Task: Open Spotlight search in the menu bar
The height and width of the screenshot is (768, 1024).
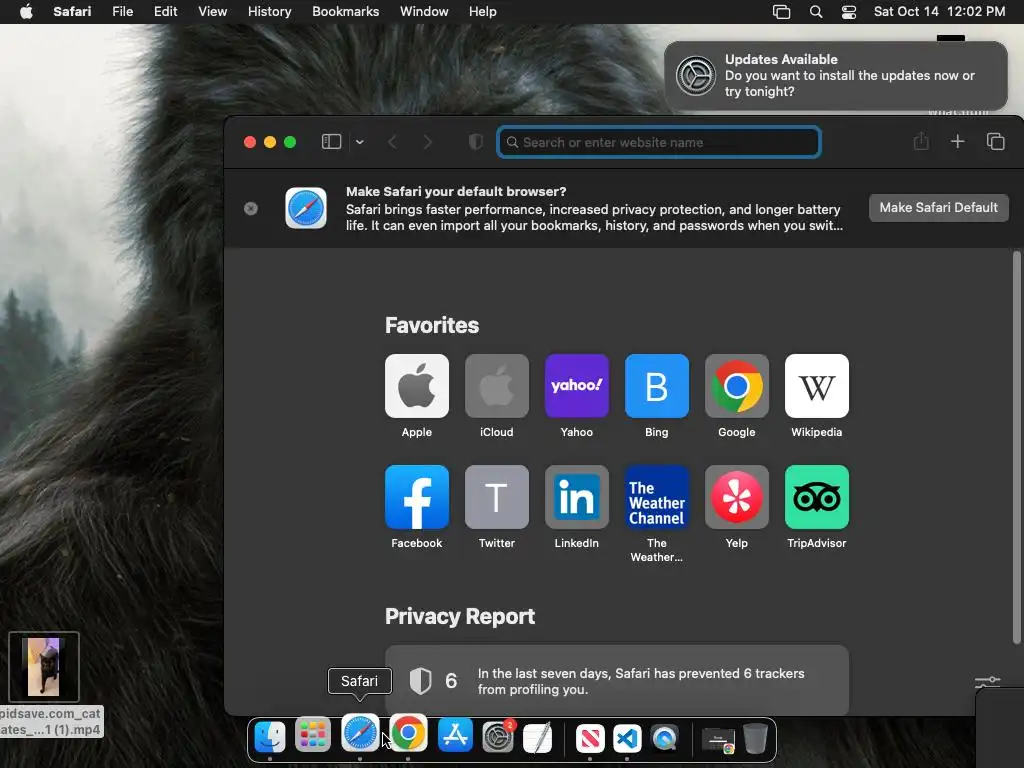Action: (x=816, y=12)
